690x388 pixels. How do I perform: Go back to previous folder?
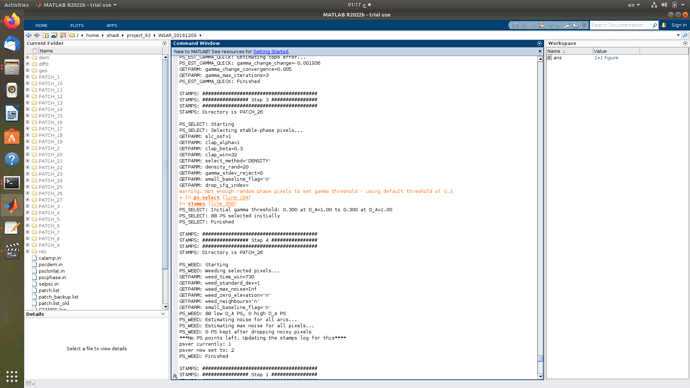tap(29, 35)
